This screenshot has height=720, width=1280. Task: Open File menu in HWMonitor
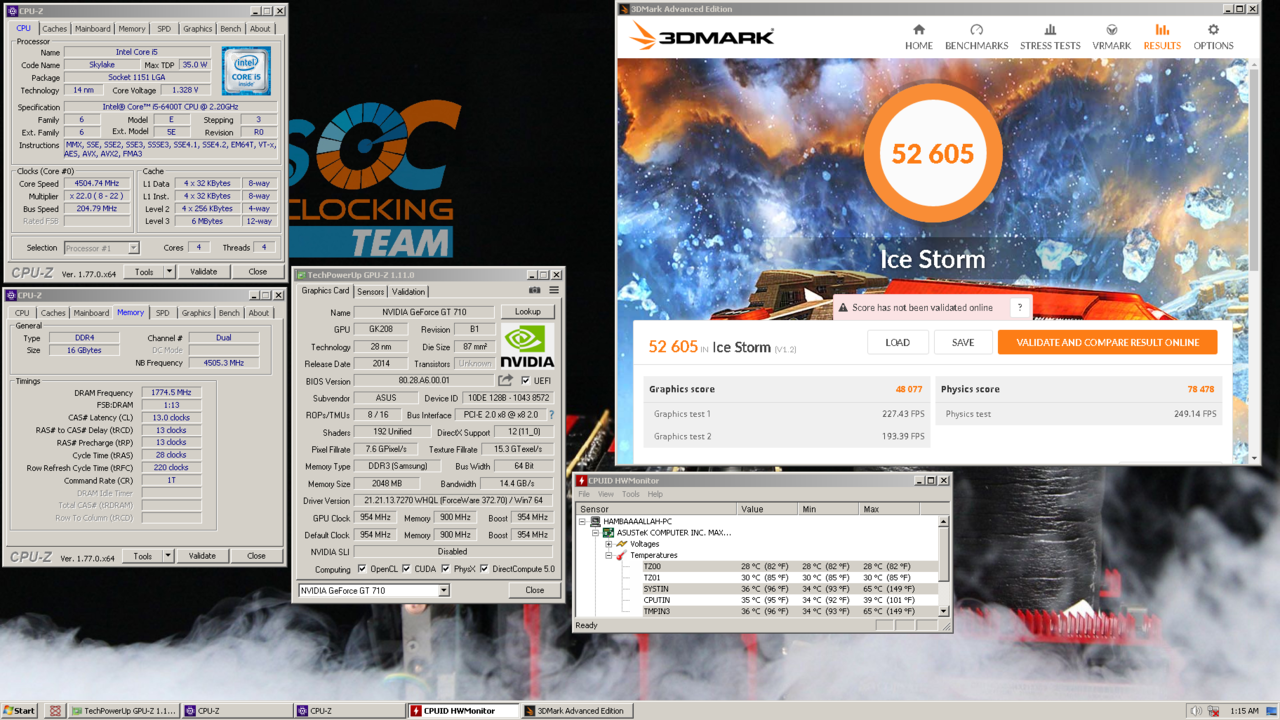[x=584, y=494]
